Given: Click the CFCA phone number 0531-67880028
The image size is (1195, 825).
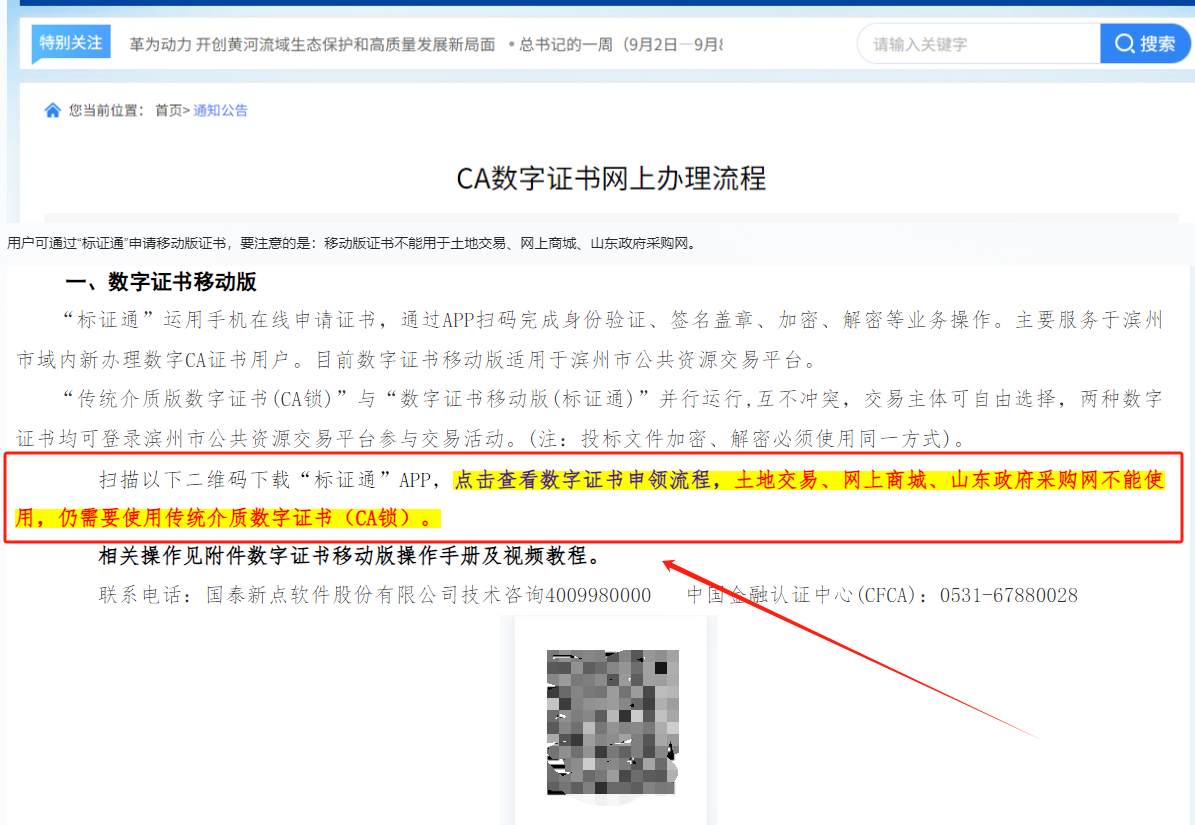Looking at the screenshot, I should pyautogui.click(x=1008, y=595).
